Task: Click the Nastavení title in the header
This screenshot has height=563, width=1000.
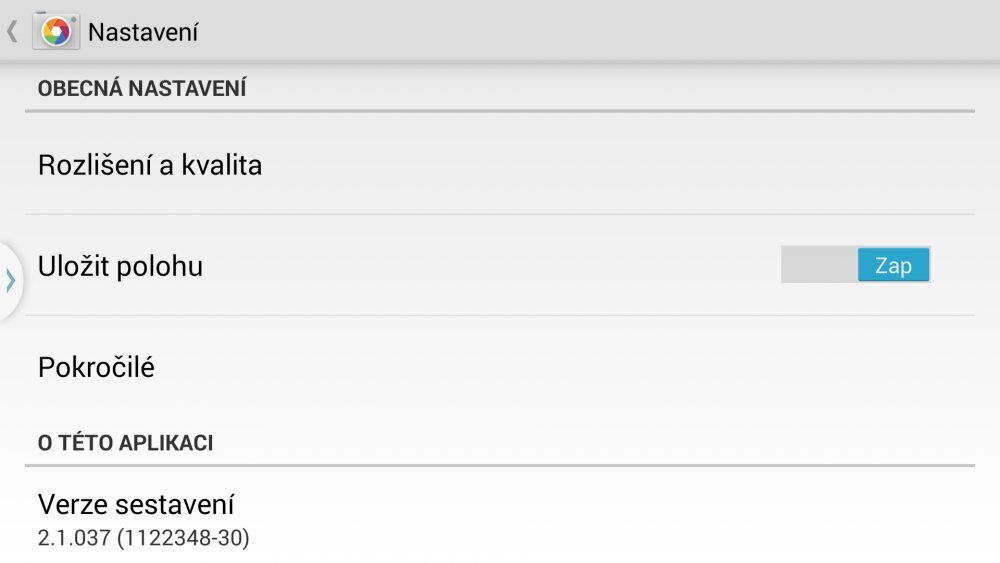Action: coord(143,32)
